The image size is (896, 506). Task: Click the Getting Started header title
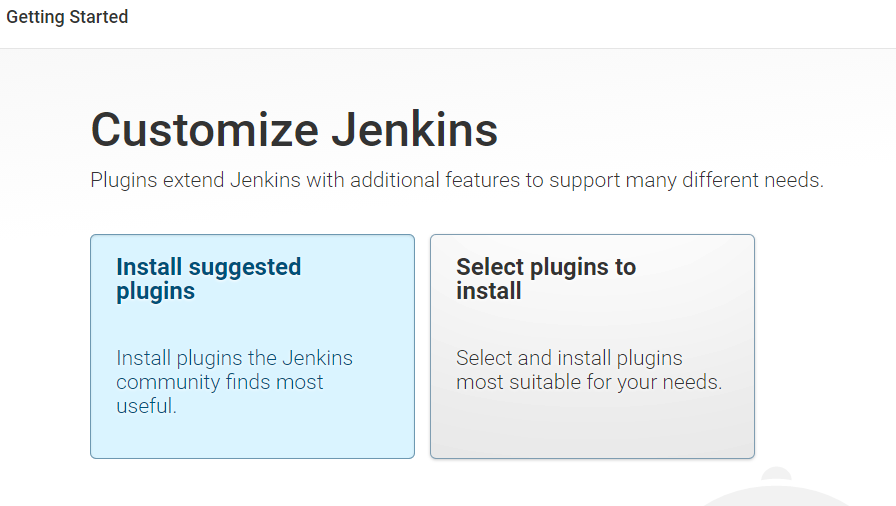coord(67,17)
